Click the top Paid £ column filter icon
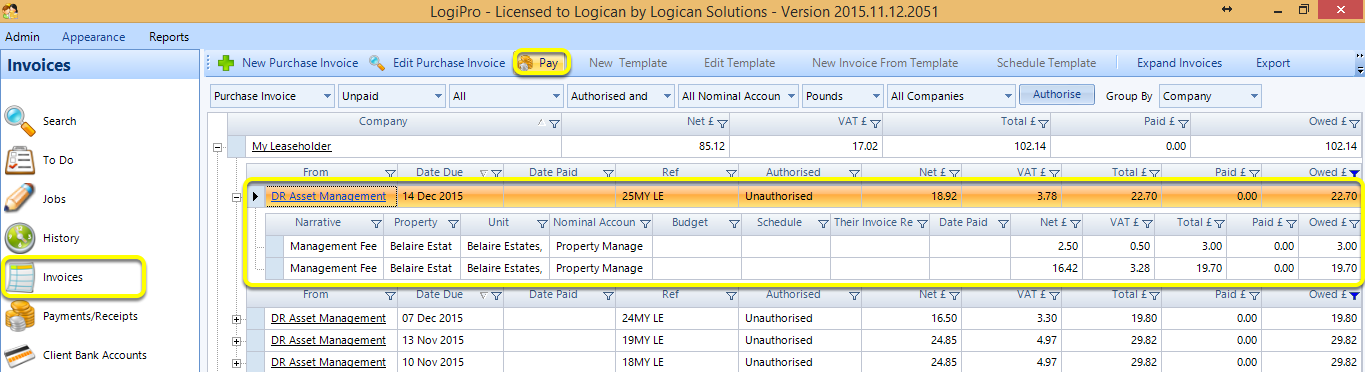This screenshot has height=372, width=1365. (x=1183, y=123)
